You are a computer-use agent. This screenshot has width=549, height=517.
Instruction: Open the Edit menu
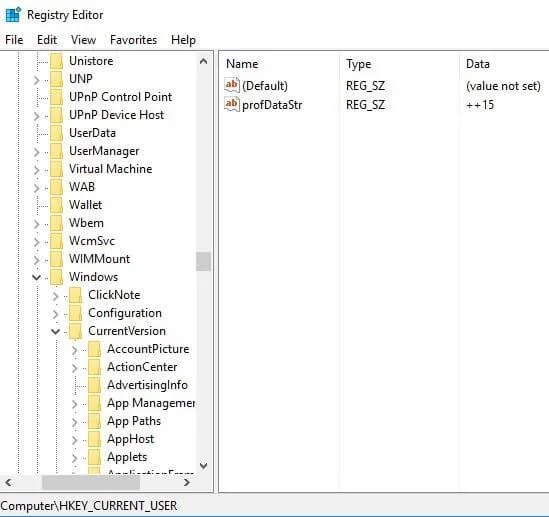[47, 40]
